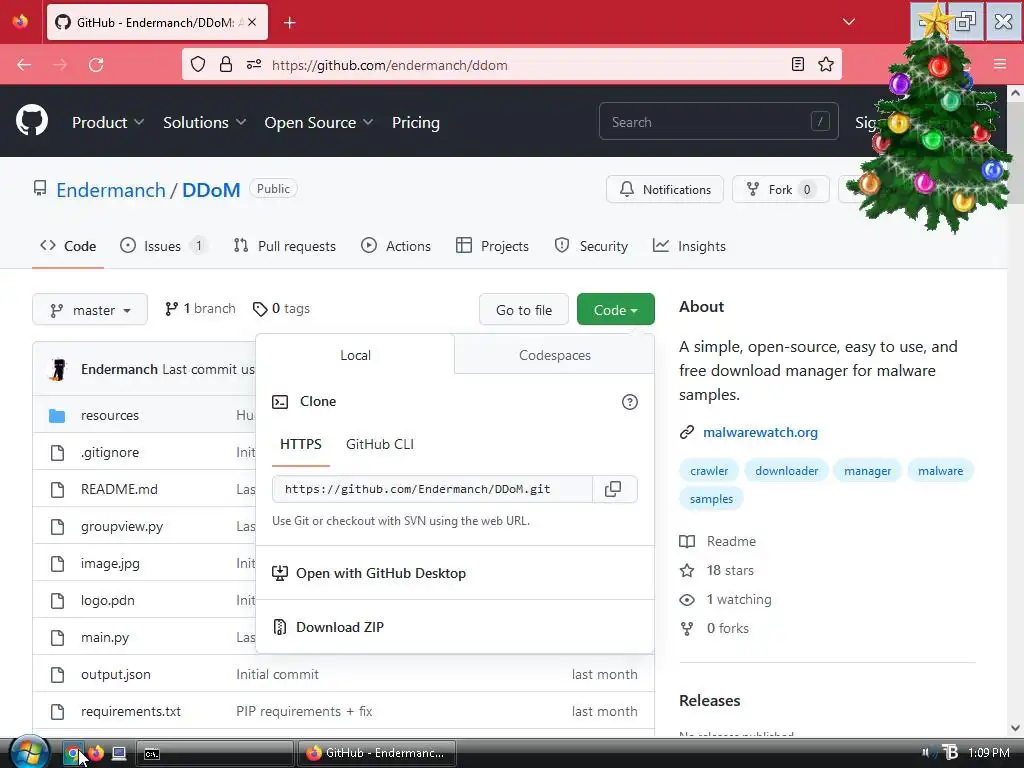Open the malwarewatch.org link
This screenshot has height=768, width=1024.
pyautogui.click(x=760, y=432)
